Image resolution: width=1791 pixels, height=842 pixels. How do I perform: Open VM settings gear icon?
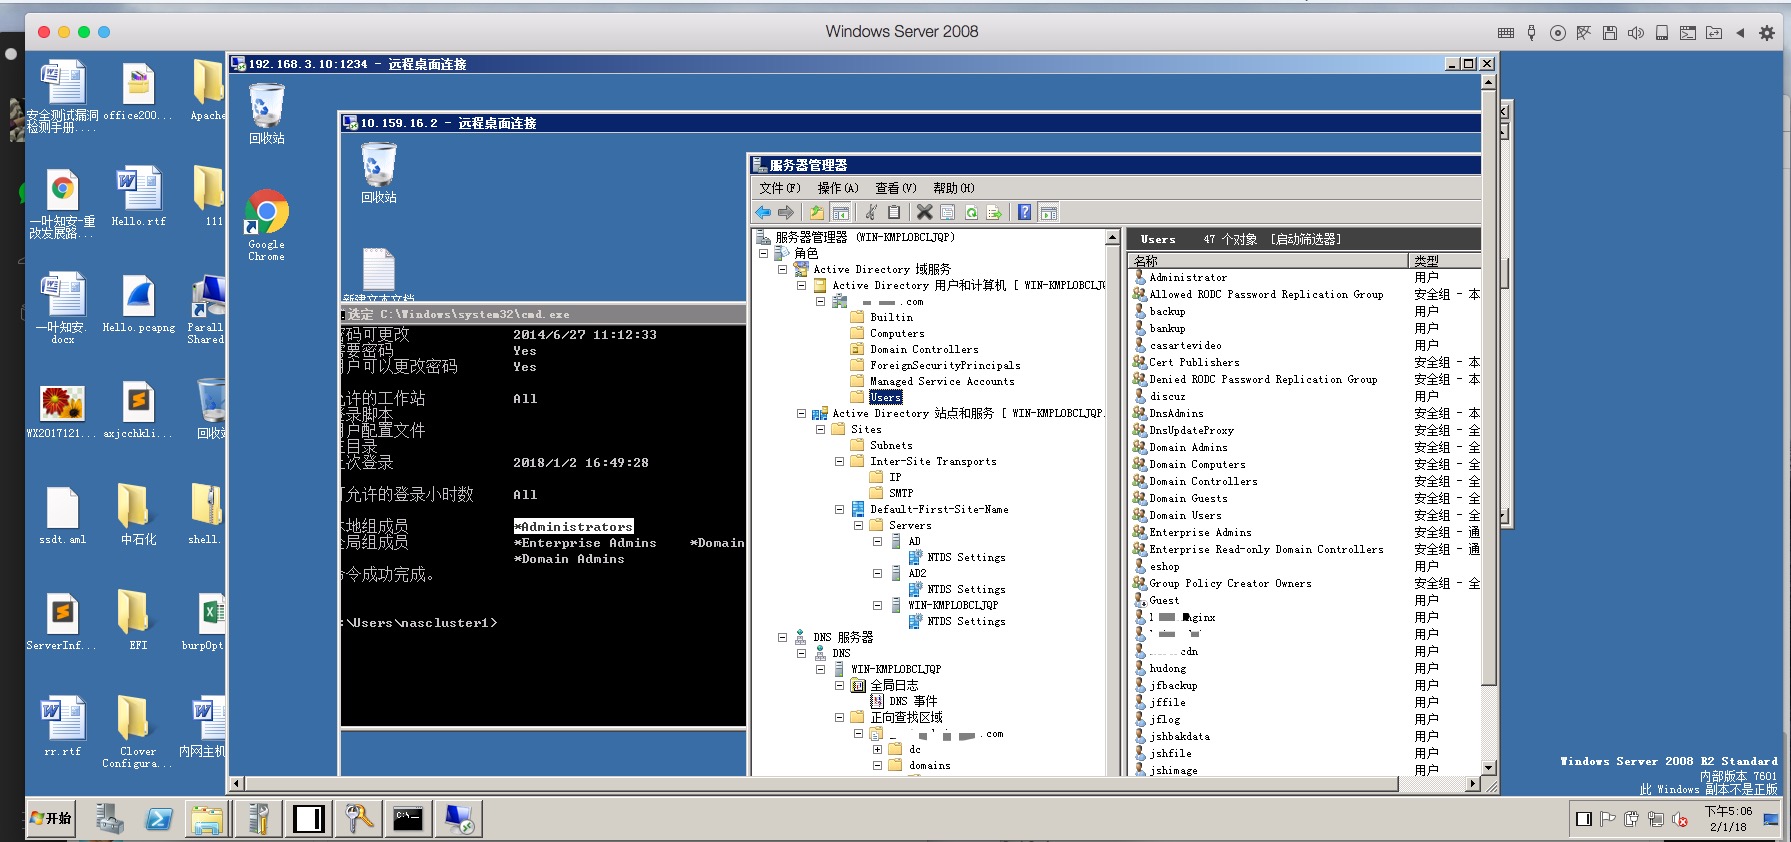[x=1767, y=33]
